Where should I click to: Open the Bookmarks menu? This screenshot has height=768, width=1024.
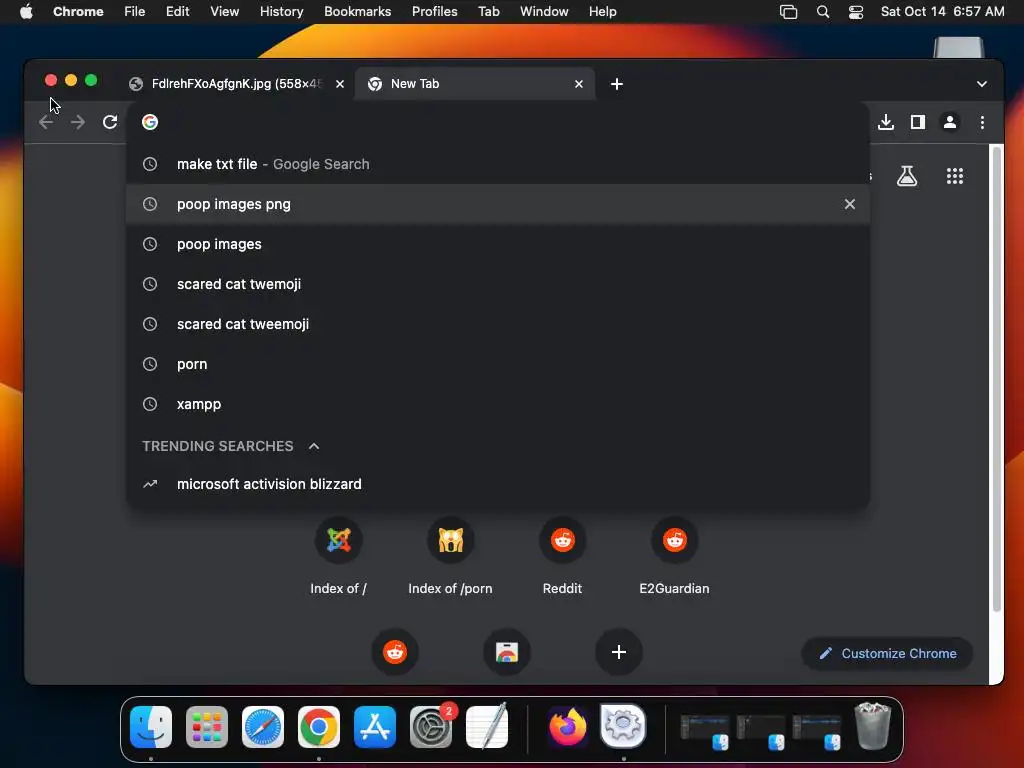pos(358,12)
